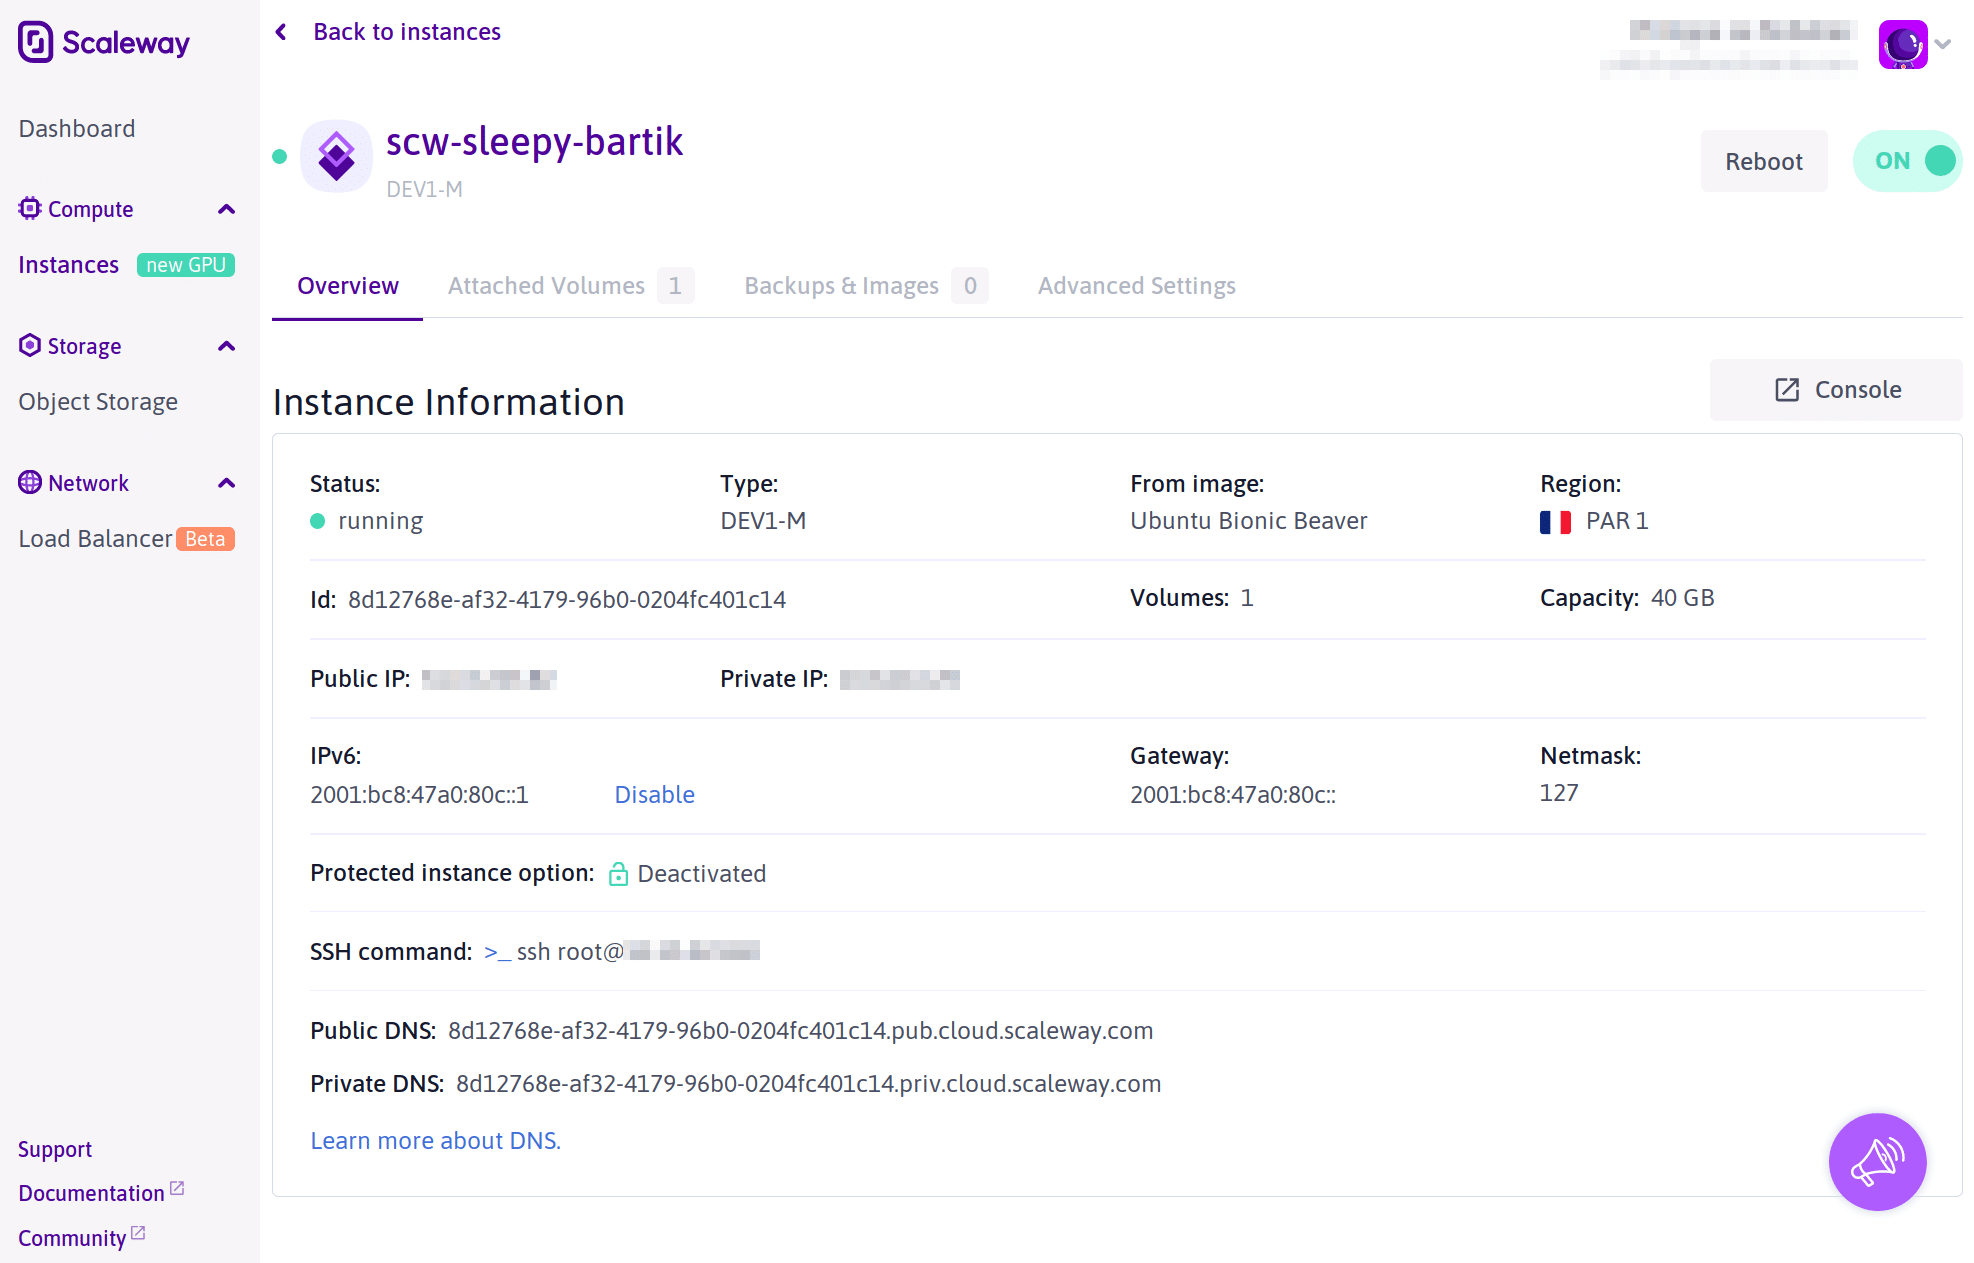Image resolution: width=1974 pixels, height=1263 pixels.
Task: Click the French flag region icon
Action: tap(1555, 522)
